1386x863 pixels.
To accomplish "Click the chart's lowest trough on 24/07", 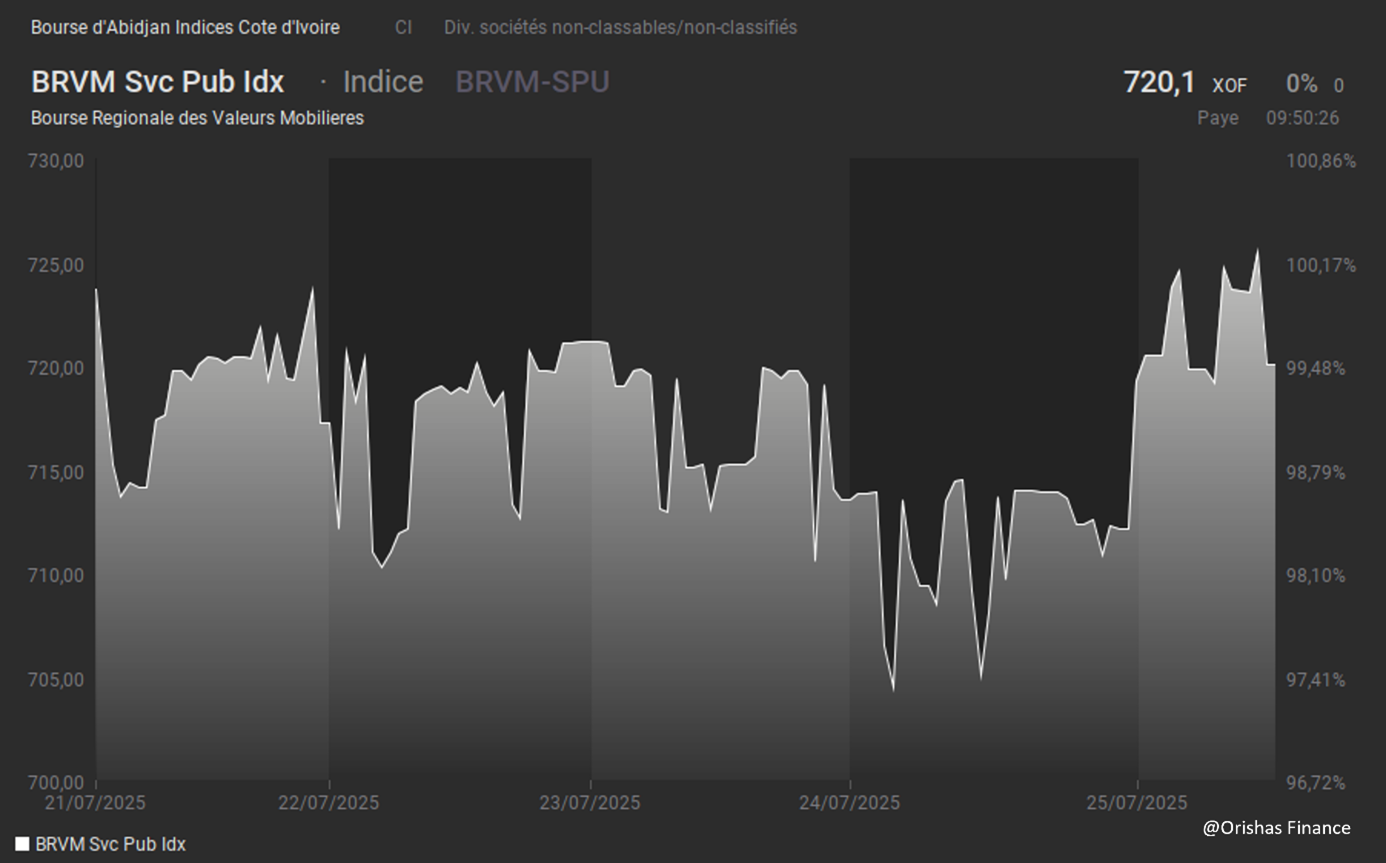I will (893, 690).
